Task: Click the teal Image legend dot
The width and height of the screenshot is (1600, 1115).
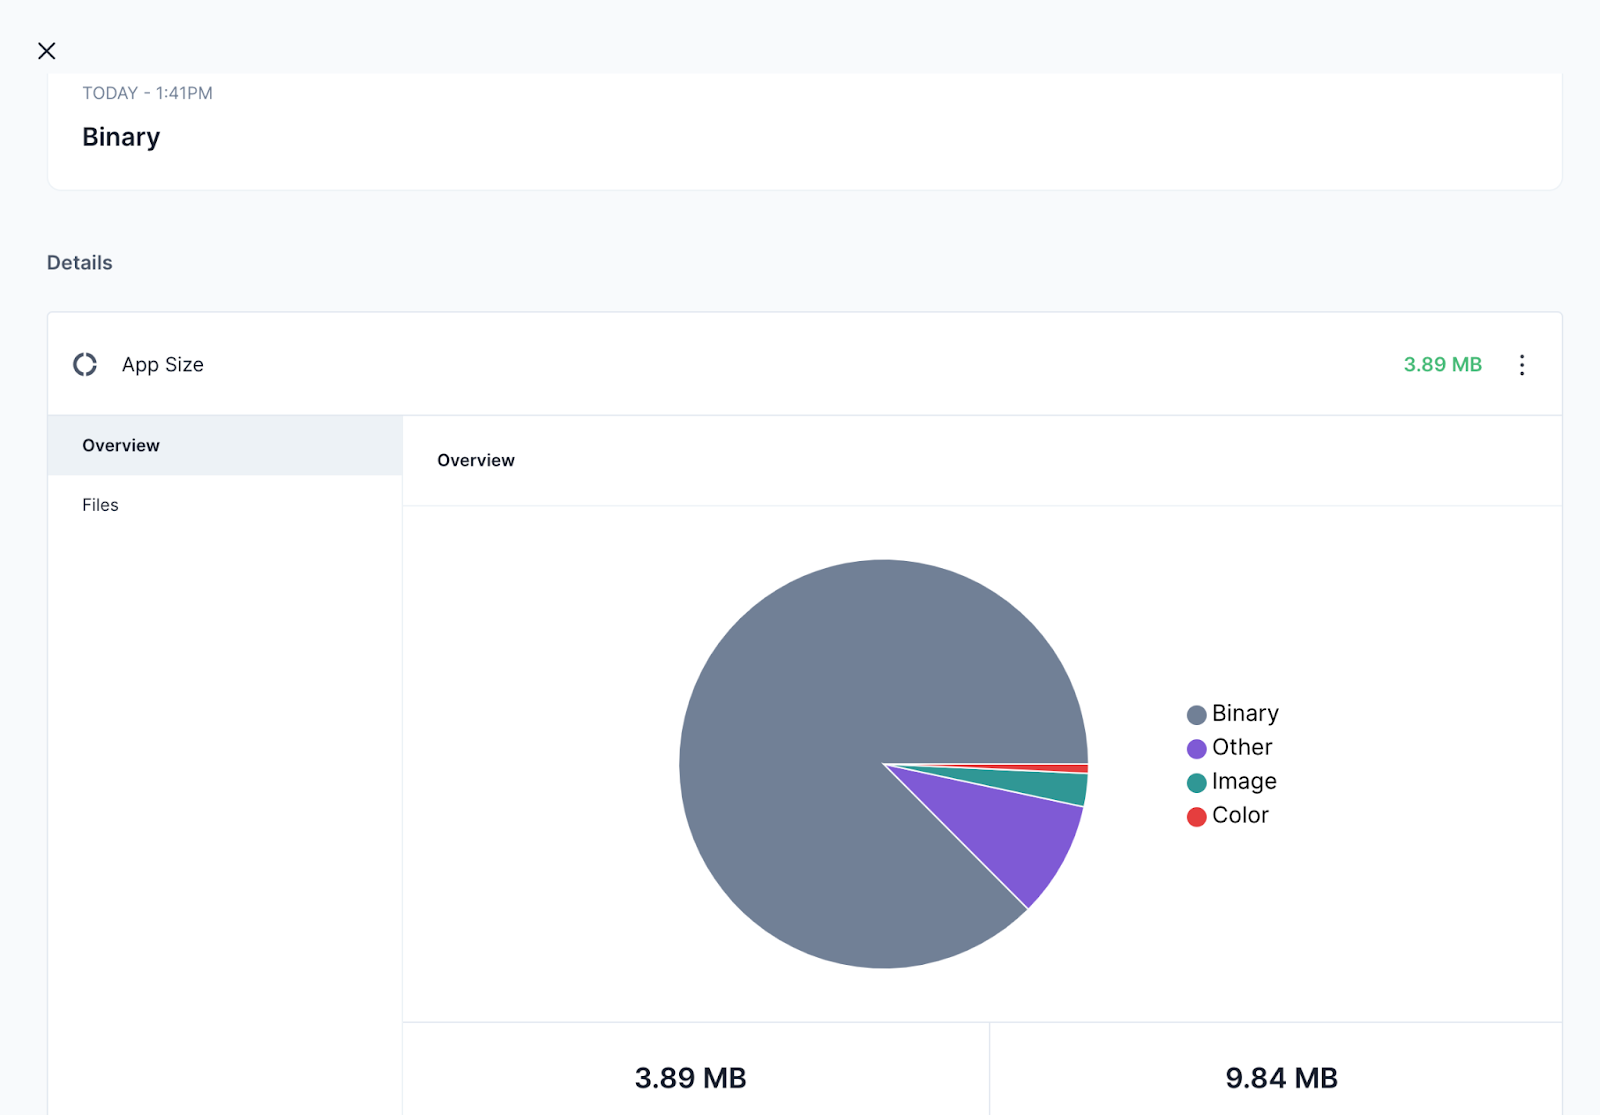Action: [x=1194, y=782]
